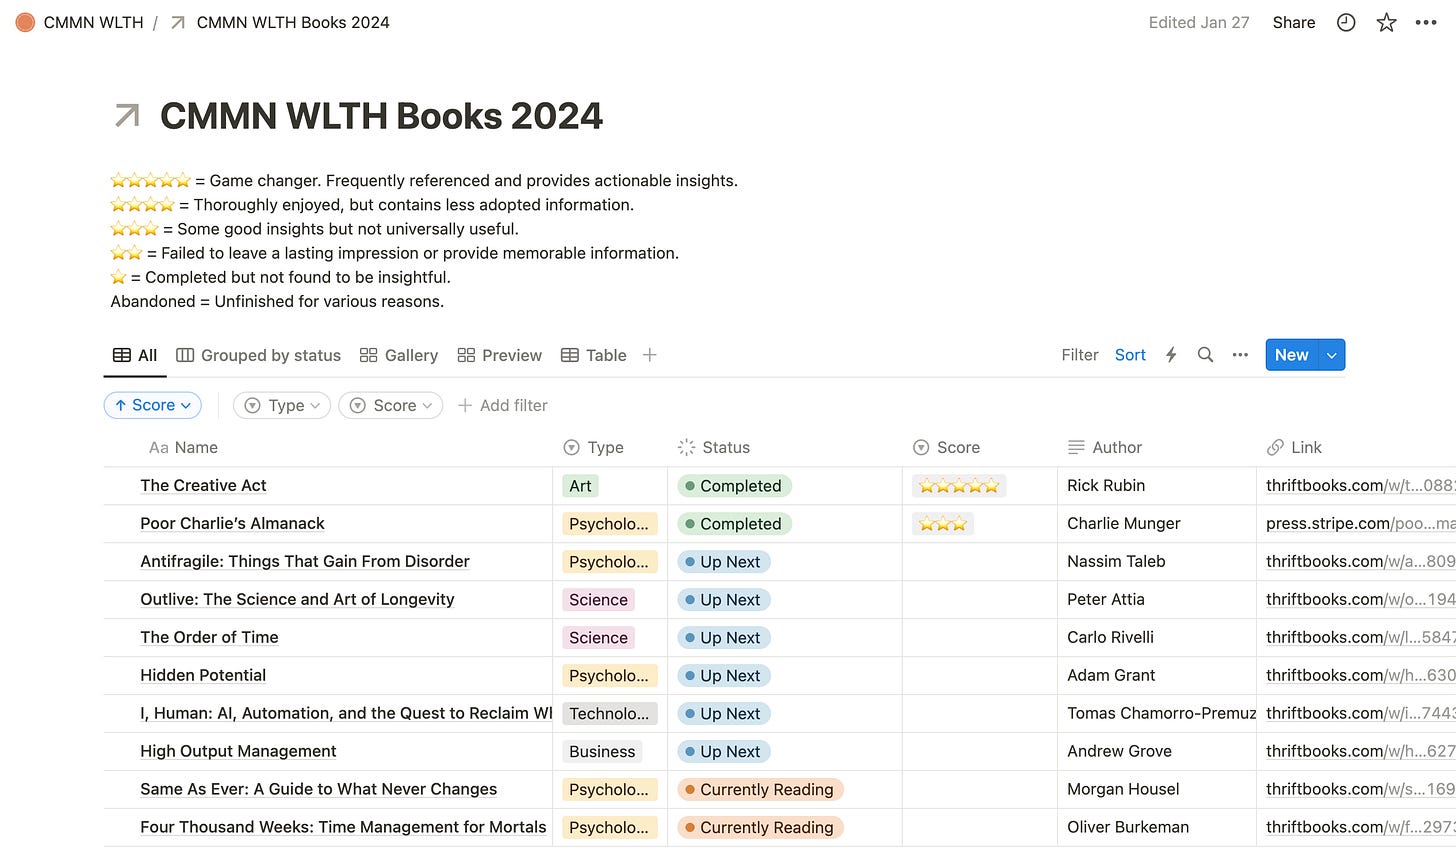Switch to the All view tab

pyautogui.click(x=135, y=355)
